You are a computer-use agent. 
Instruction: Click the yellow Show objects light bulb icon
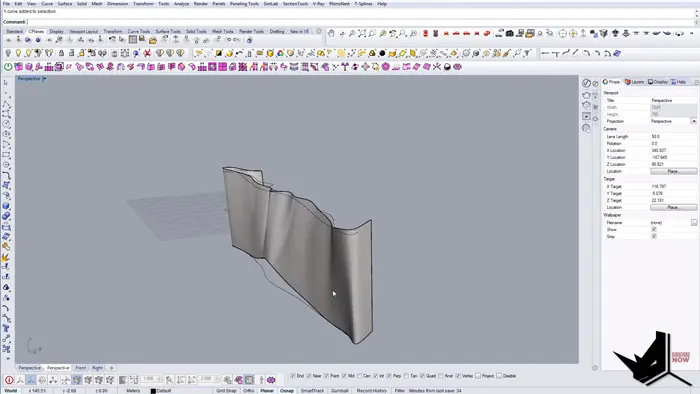(18, 53)
